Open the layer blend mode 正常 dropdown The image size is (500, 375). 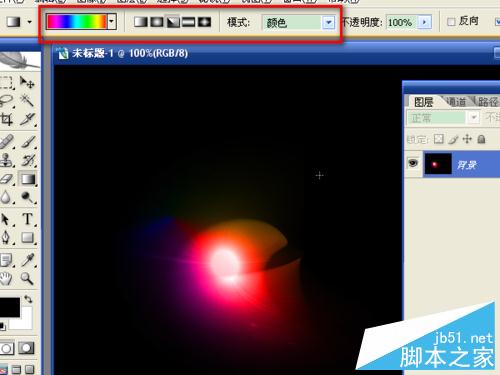(x=474, y=118)
